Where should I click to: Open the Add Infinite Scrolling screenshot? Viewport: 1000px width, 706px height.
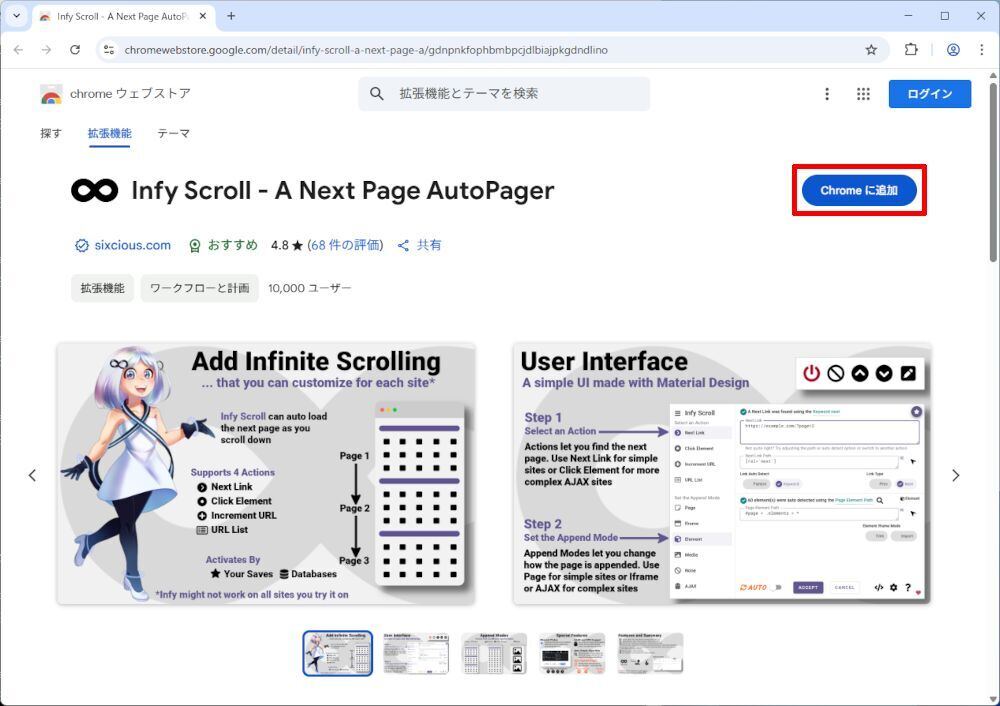pos(266,473)
